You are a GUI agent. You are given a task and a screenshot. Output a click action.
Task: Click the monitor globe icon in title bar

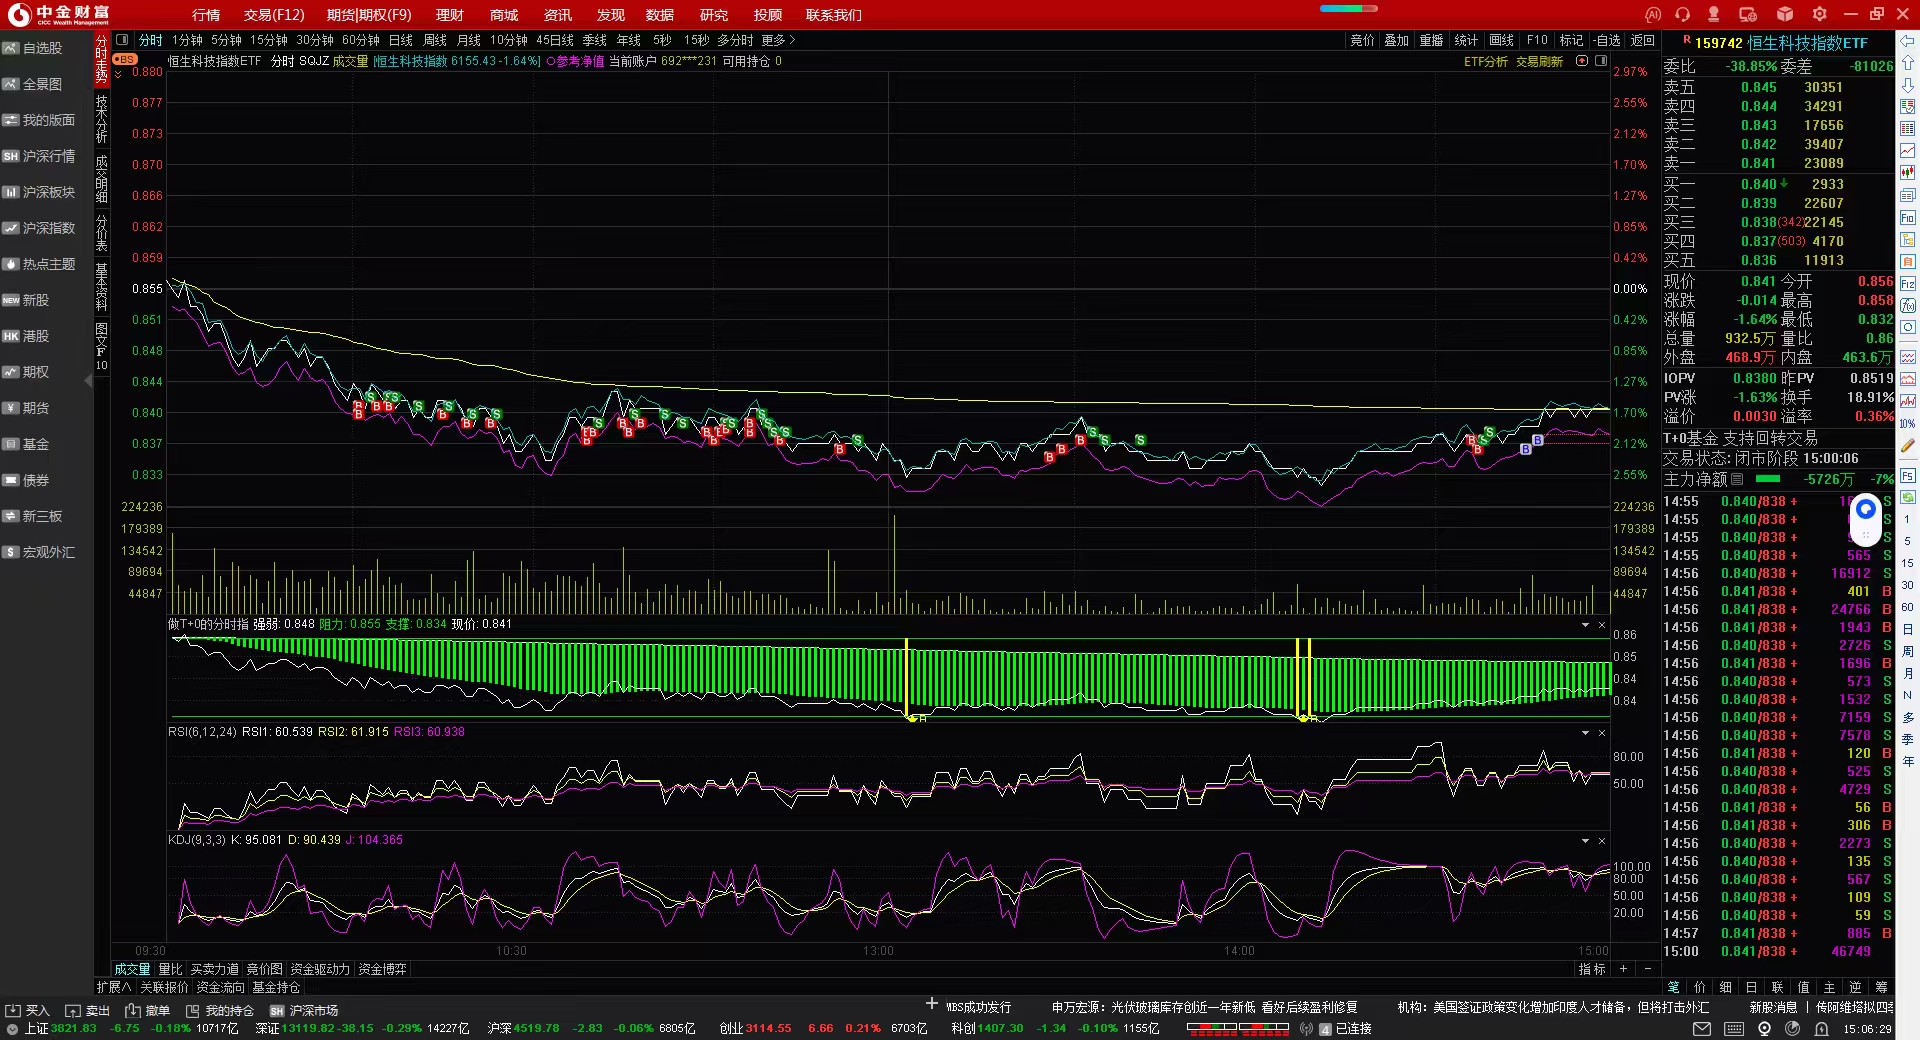[1748, 14]
